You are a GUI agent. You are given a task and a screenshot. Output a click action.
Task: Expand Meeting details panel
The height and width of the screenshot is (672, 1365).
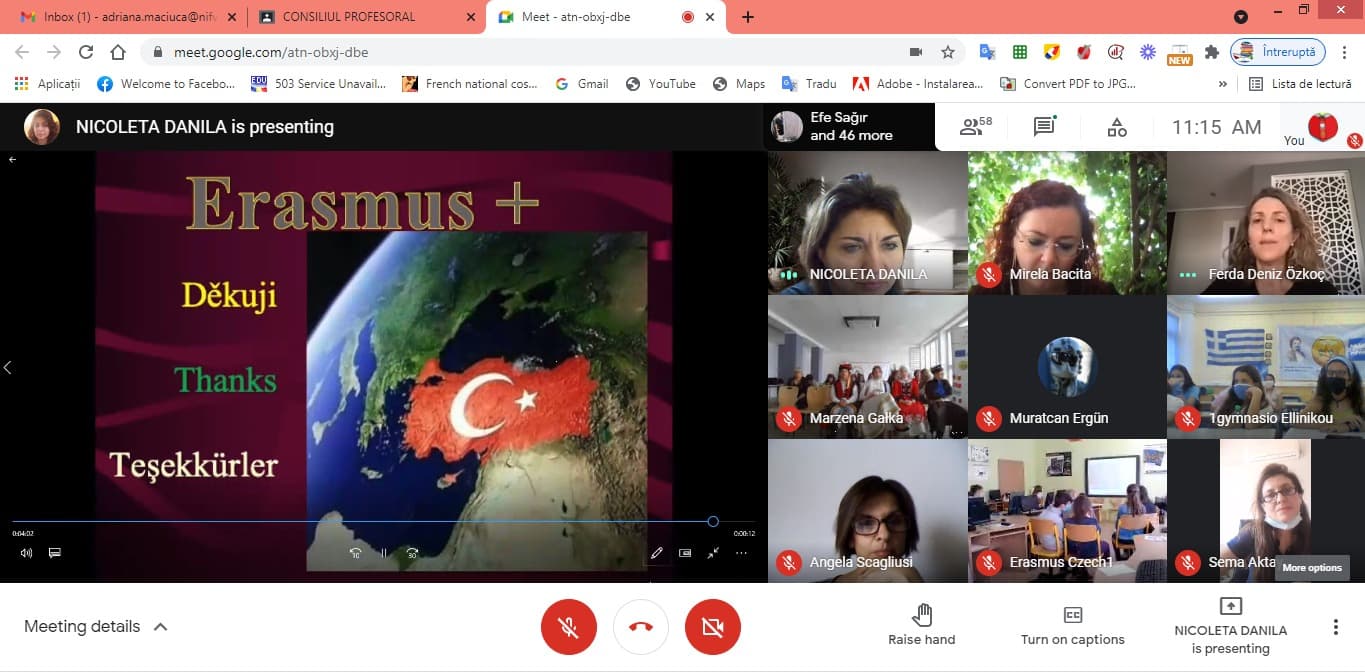point(96,627)
